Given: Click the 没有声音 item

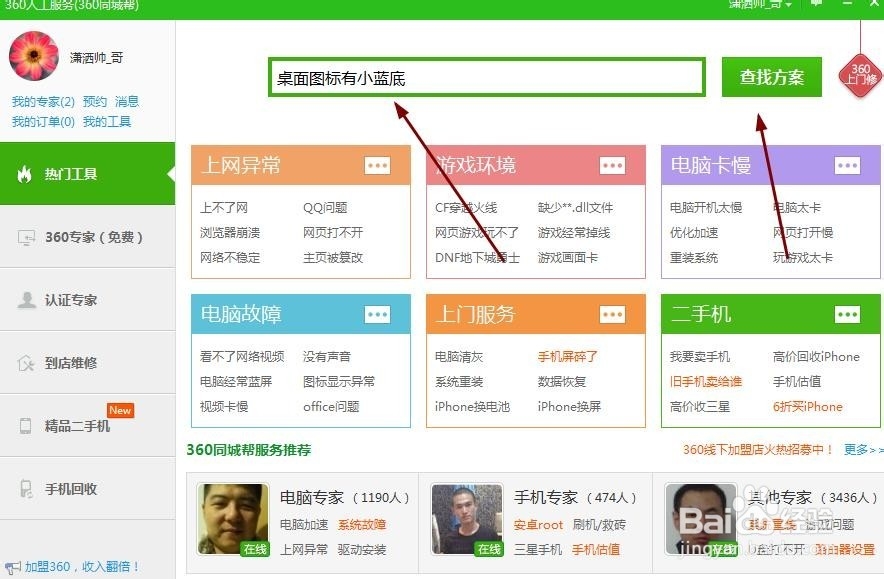Looking at the screenshot, I should 327,357.
